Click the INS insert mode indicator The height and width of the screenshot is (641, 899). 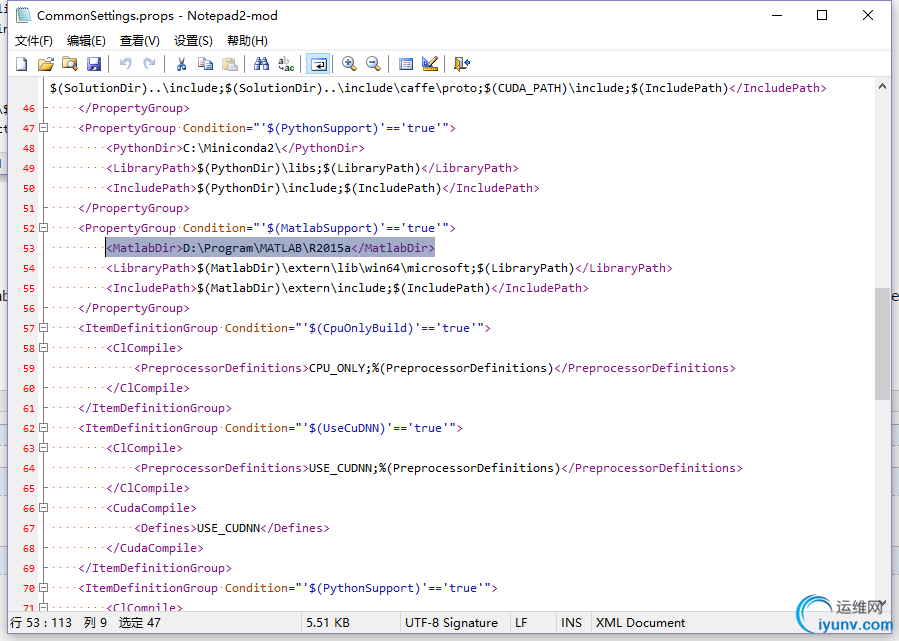click(x=571, y=623)
